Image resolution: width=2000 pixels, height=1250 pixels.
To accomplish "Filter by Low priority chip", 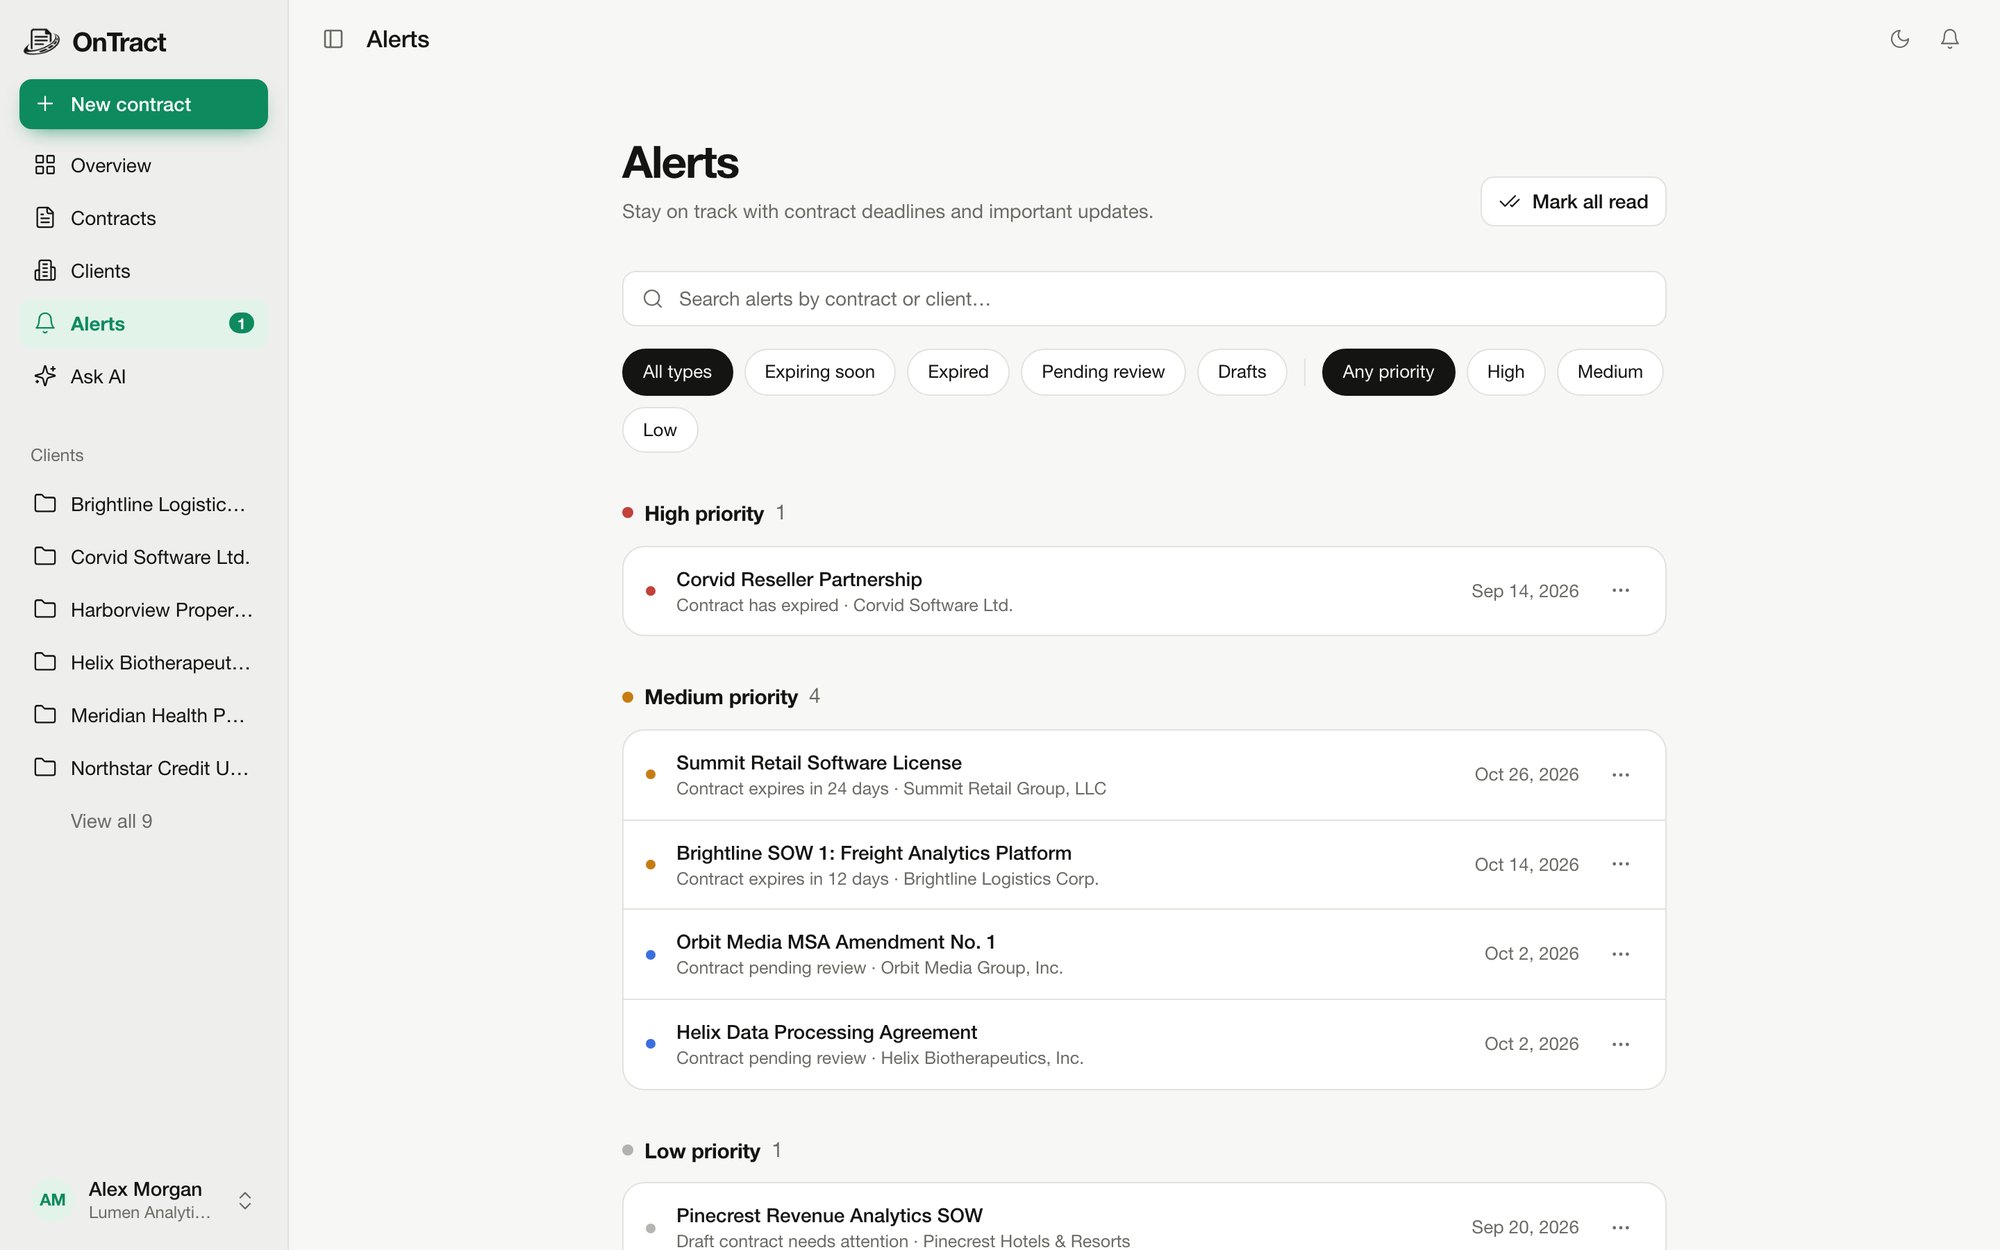I will pos(660,430).
